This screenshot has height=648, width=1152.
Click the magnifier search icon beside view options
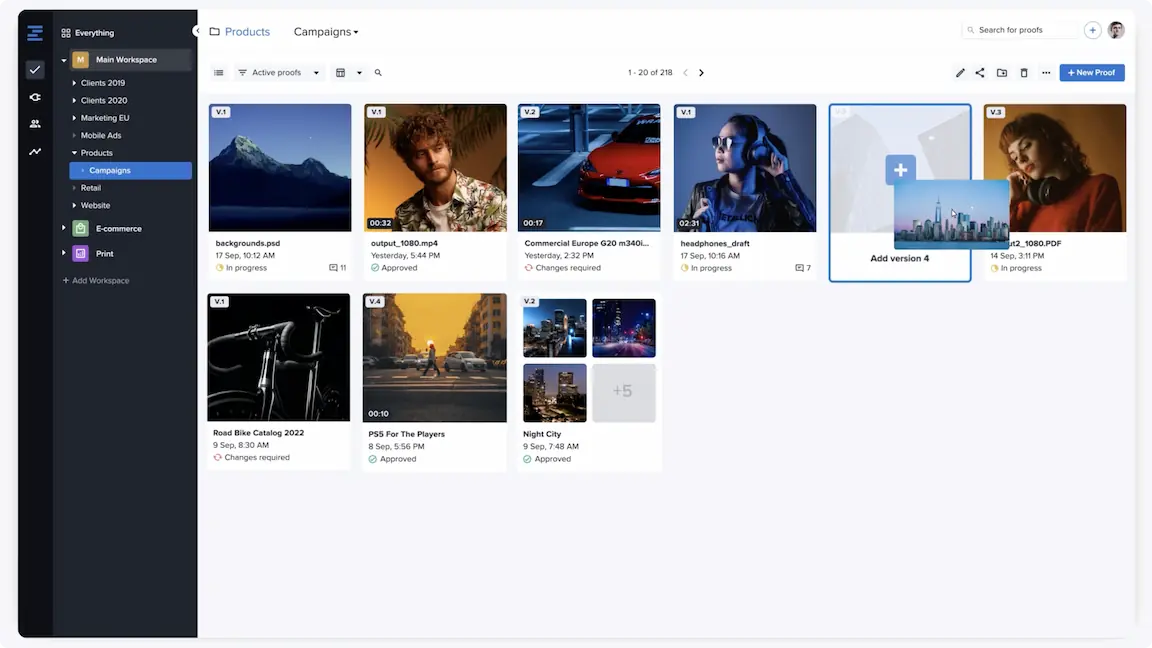[378, 73]
